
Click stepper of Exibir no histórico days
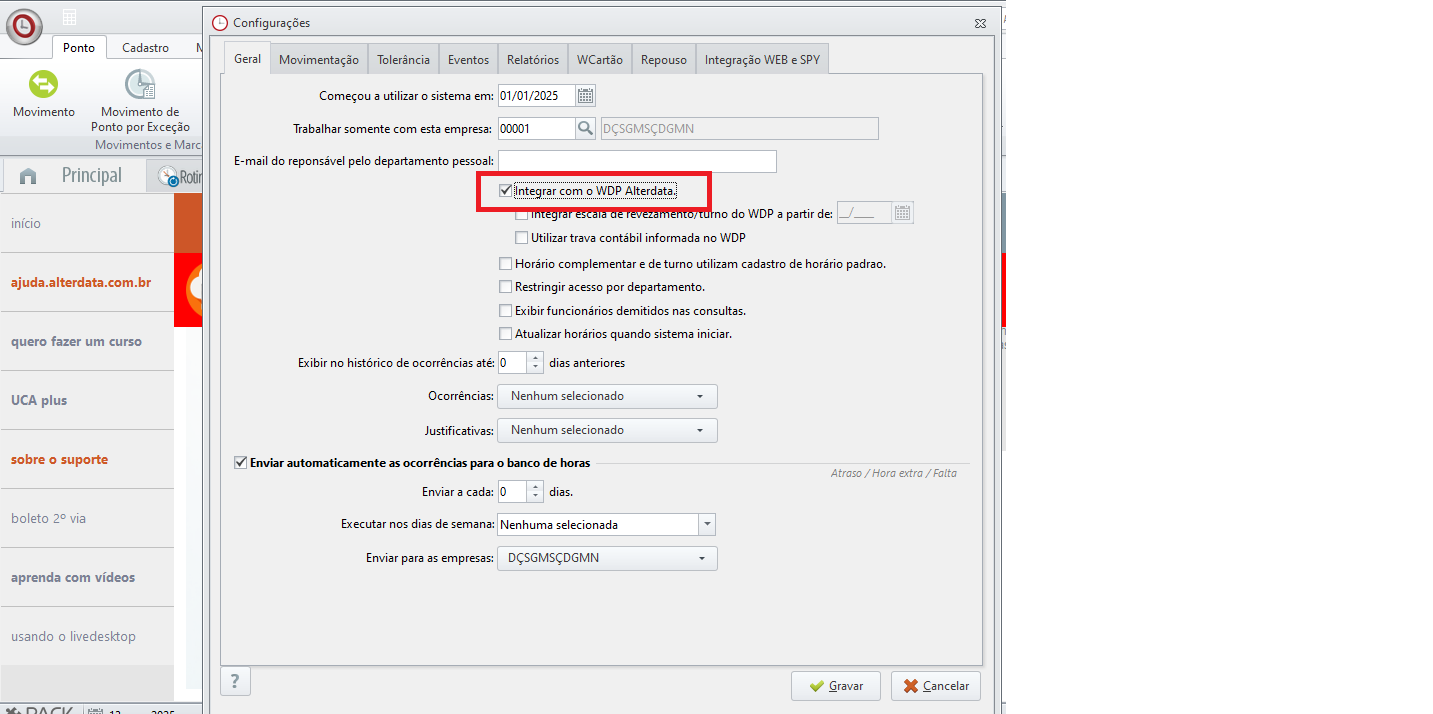pos(535,362)
